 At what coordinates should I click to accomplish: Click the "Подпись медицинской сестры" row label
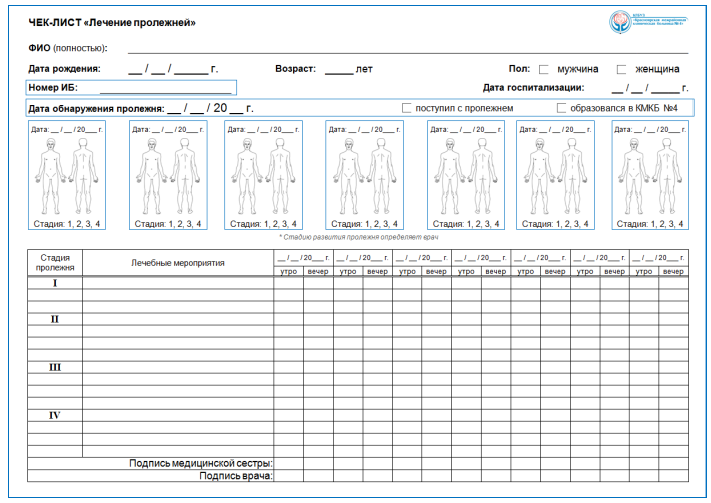point(201,463)
